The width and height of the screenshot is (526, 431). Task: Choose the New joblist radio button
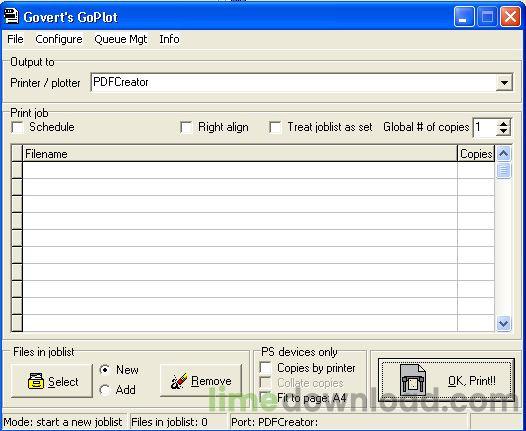point(105,370)
